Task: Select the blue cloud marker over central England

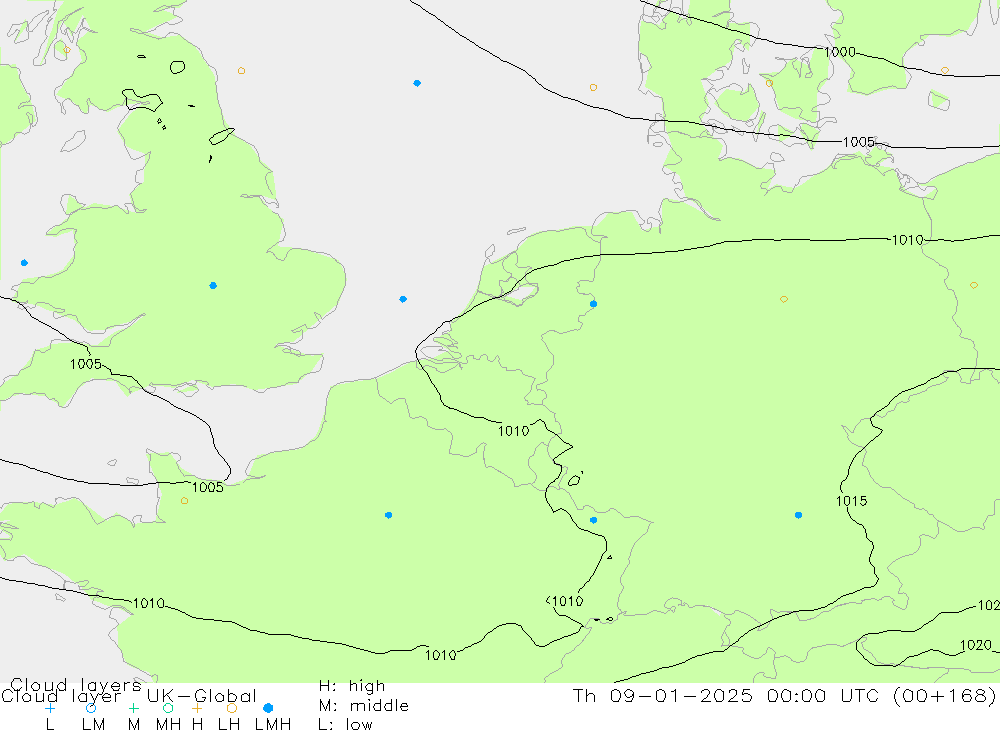Action: (x=213, y=286)
